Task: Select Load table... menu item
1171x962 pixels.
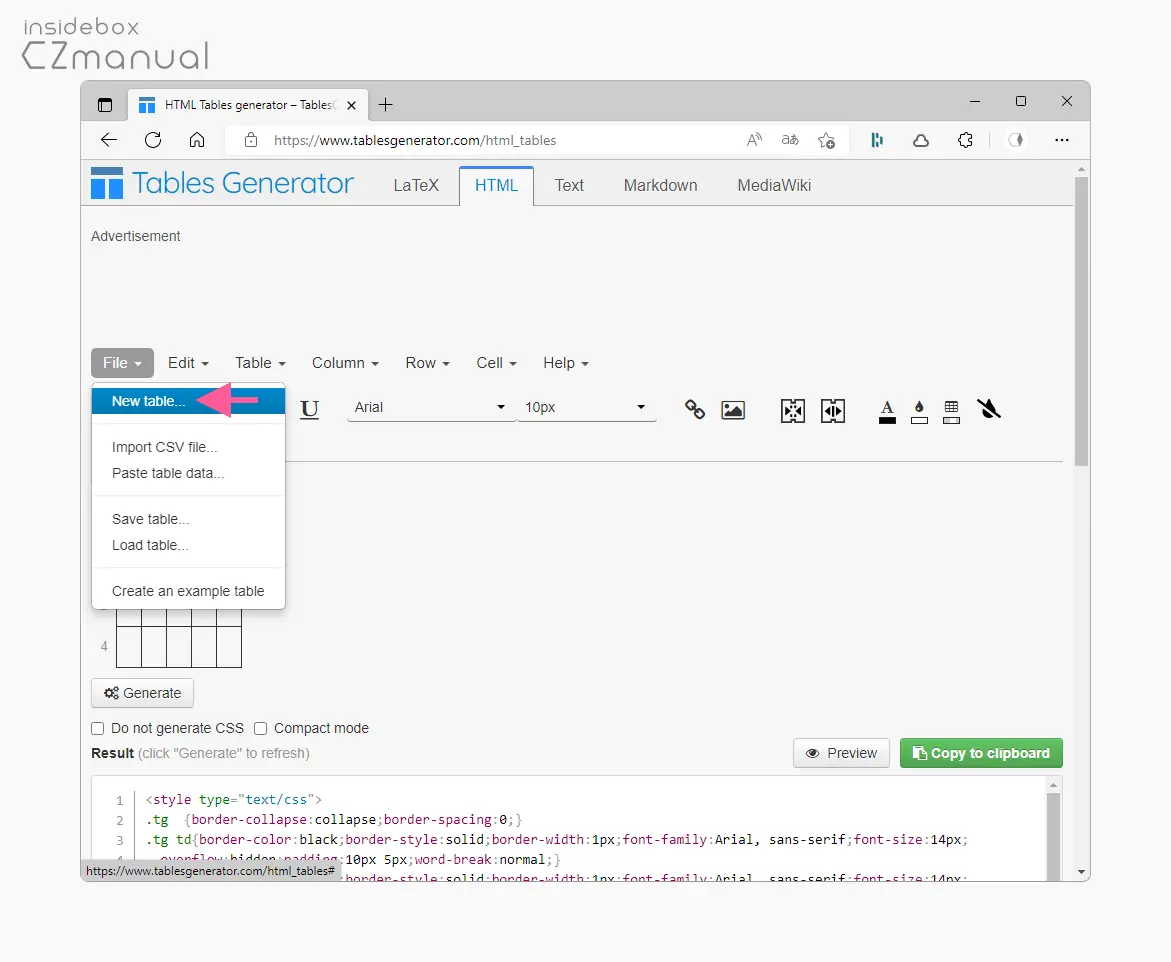Action: coord(188,545)
